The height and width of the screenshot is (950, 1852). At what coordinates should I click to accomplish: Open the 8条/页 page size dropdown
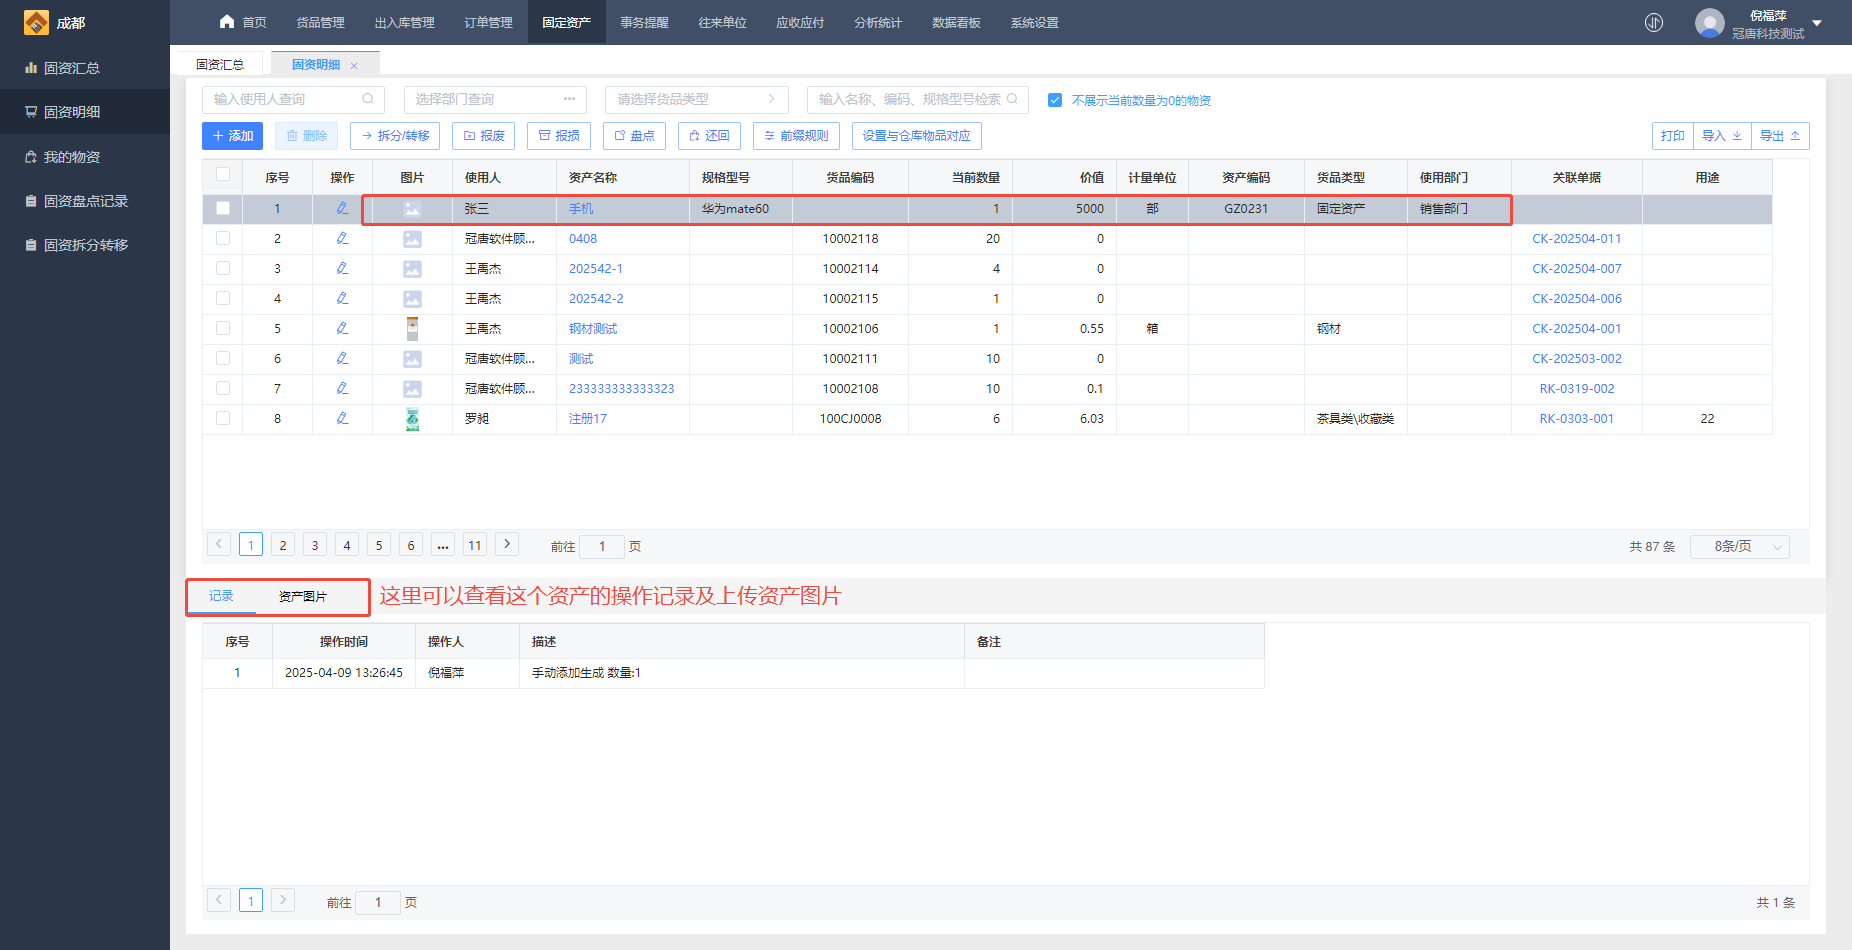[1739, 546]
